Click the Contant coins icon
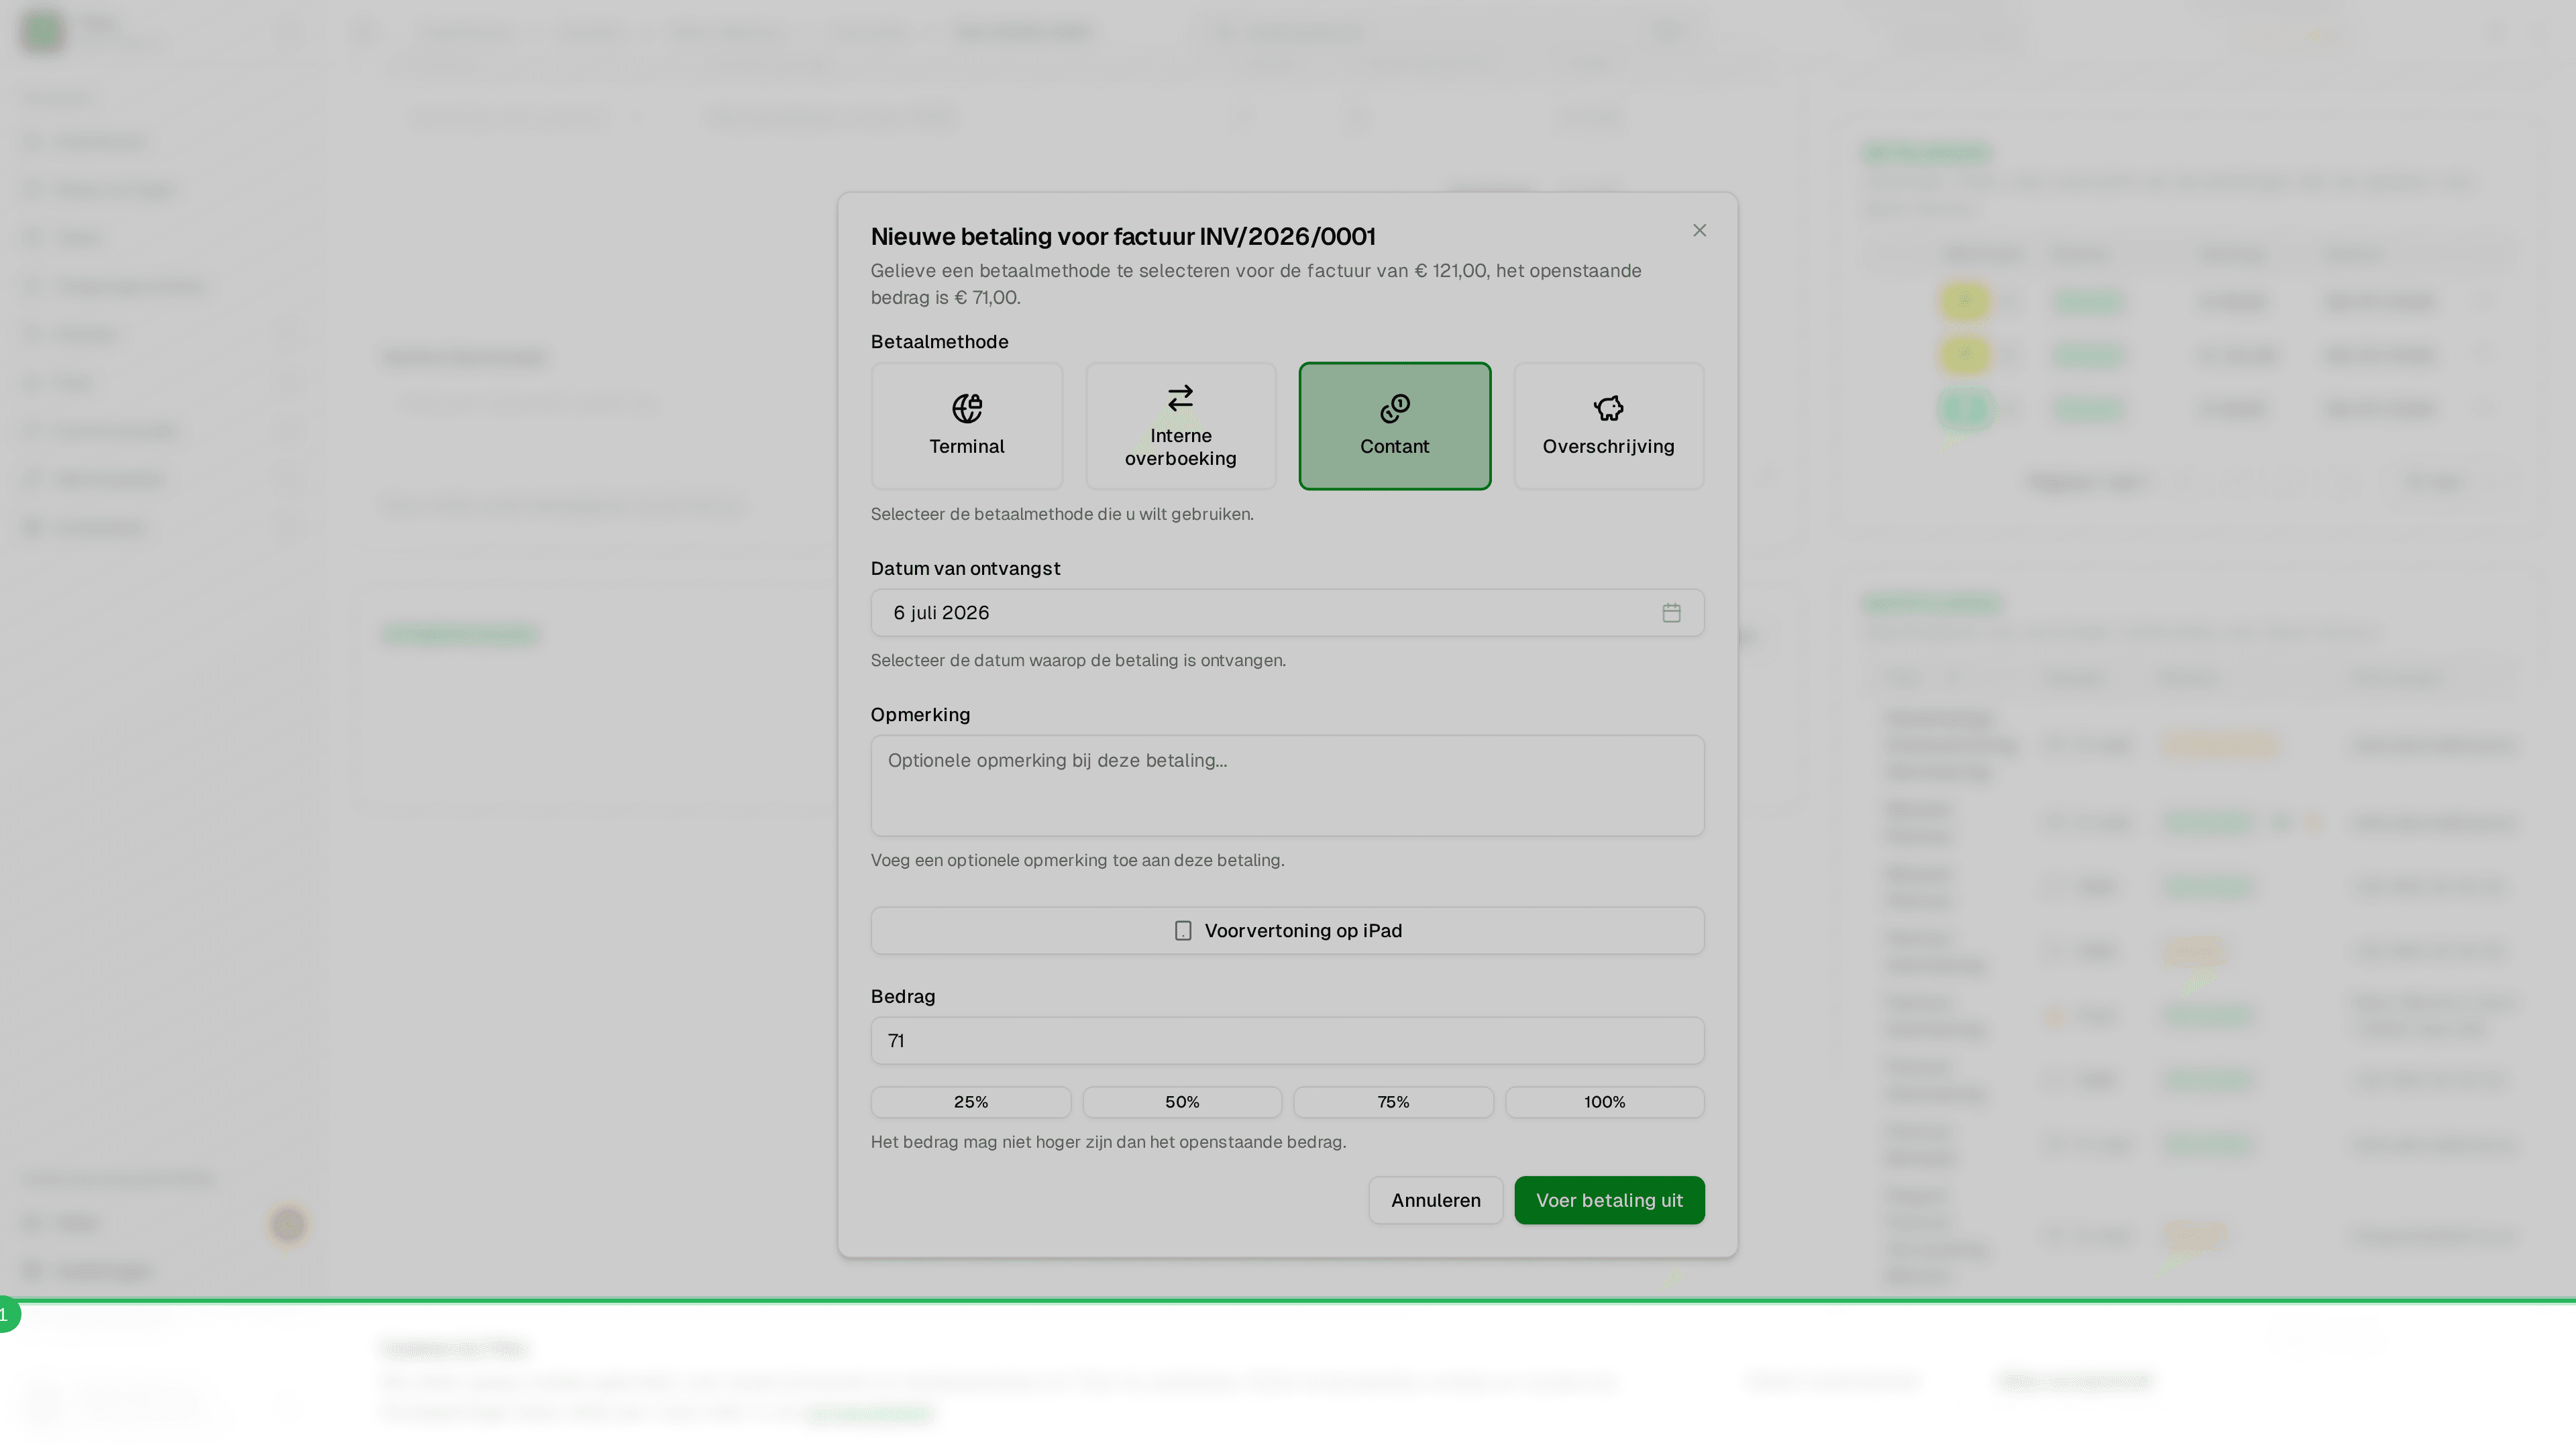The image size is (2576, 1449). [x=1394, y=408]
